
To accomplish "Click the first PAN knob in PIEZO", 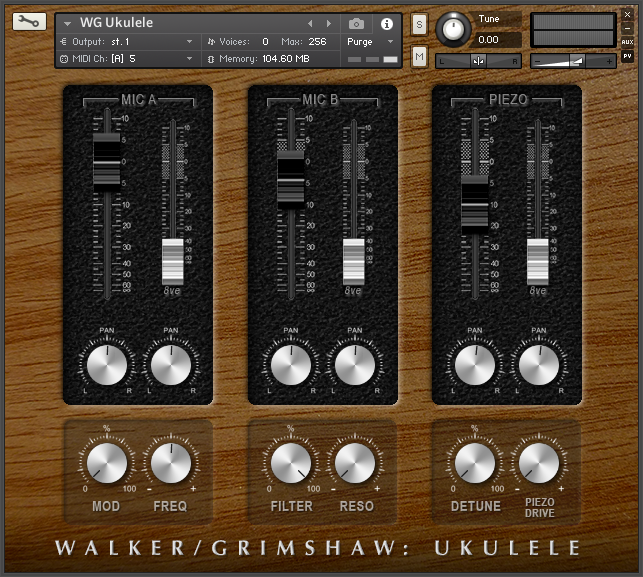I will pyautogui.click(x=475, y=365).
